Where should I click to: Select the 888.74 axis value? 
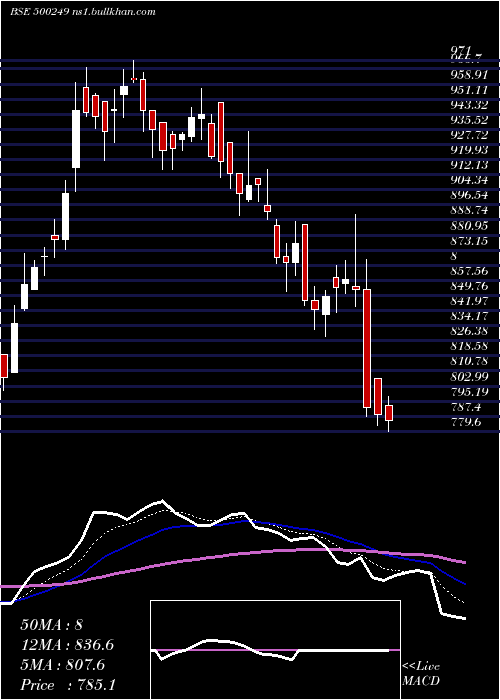pyautogui.click(x=469, y=210)
